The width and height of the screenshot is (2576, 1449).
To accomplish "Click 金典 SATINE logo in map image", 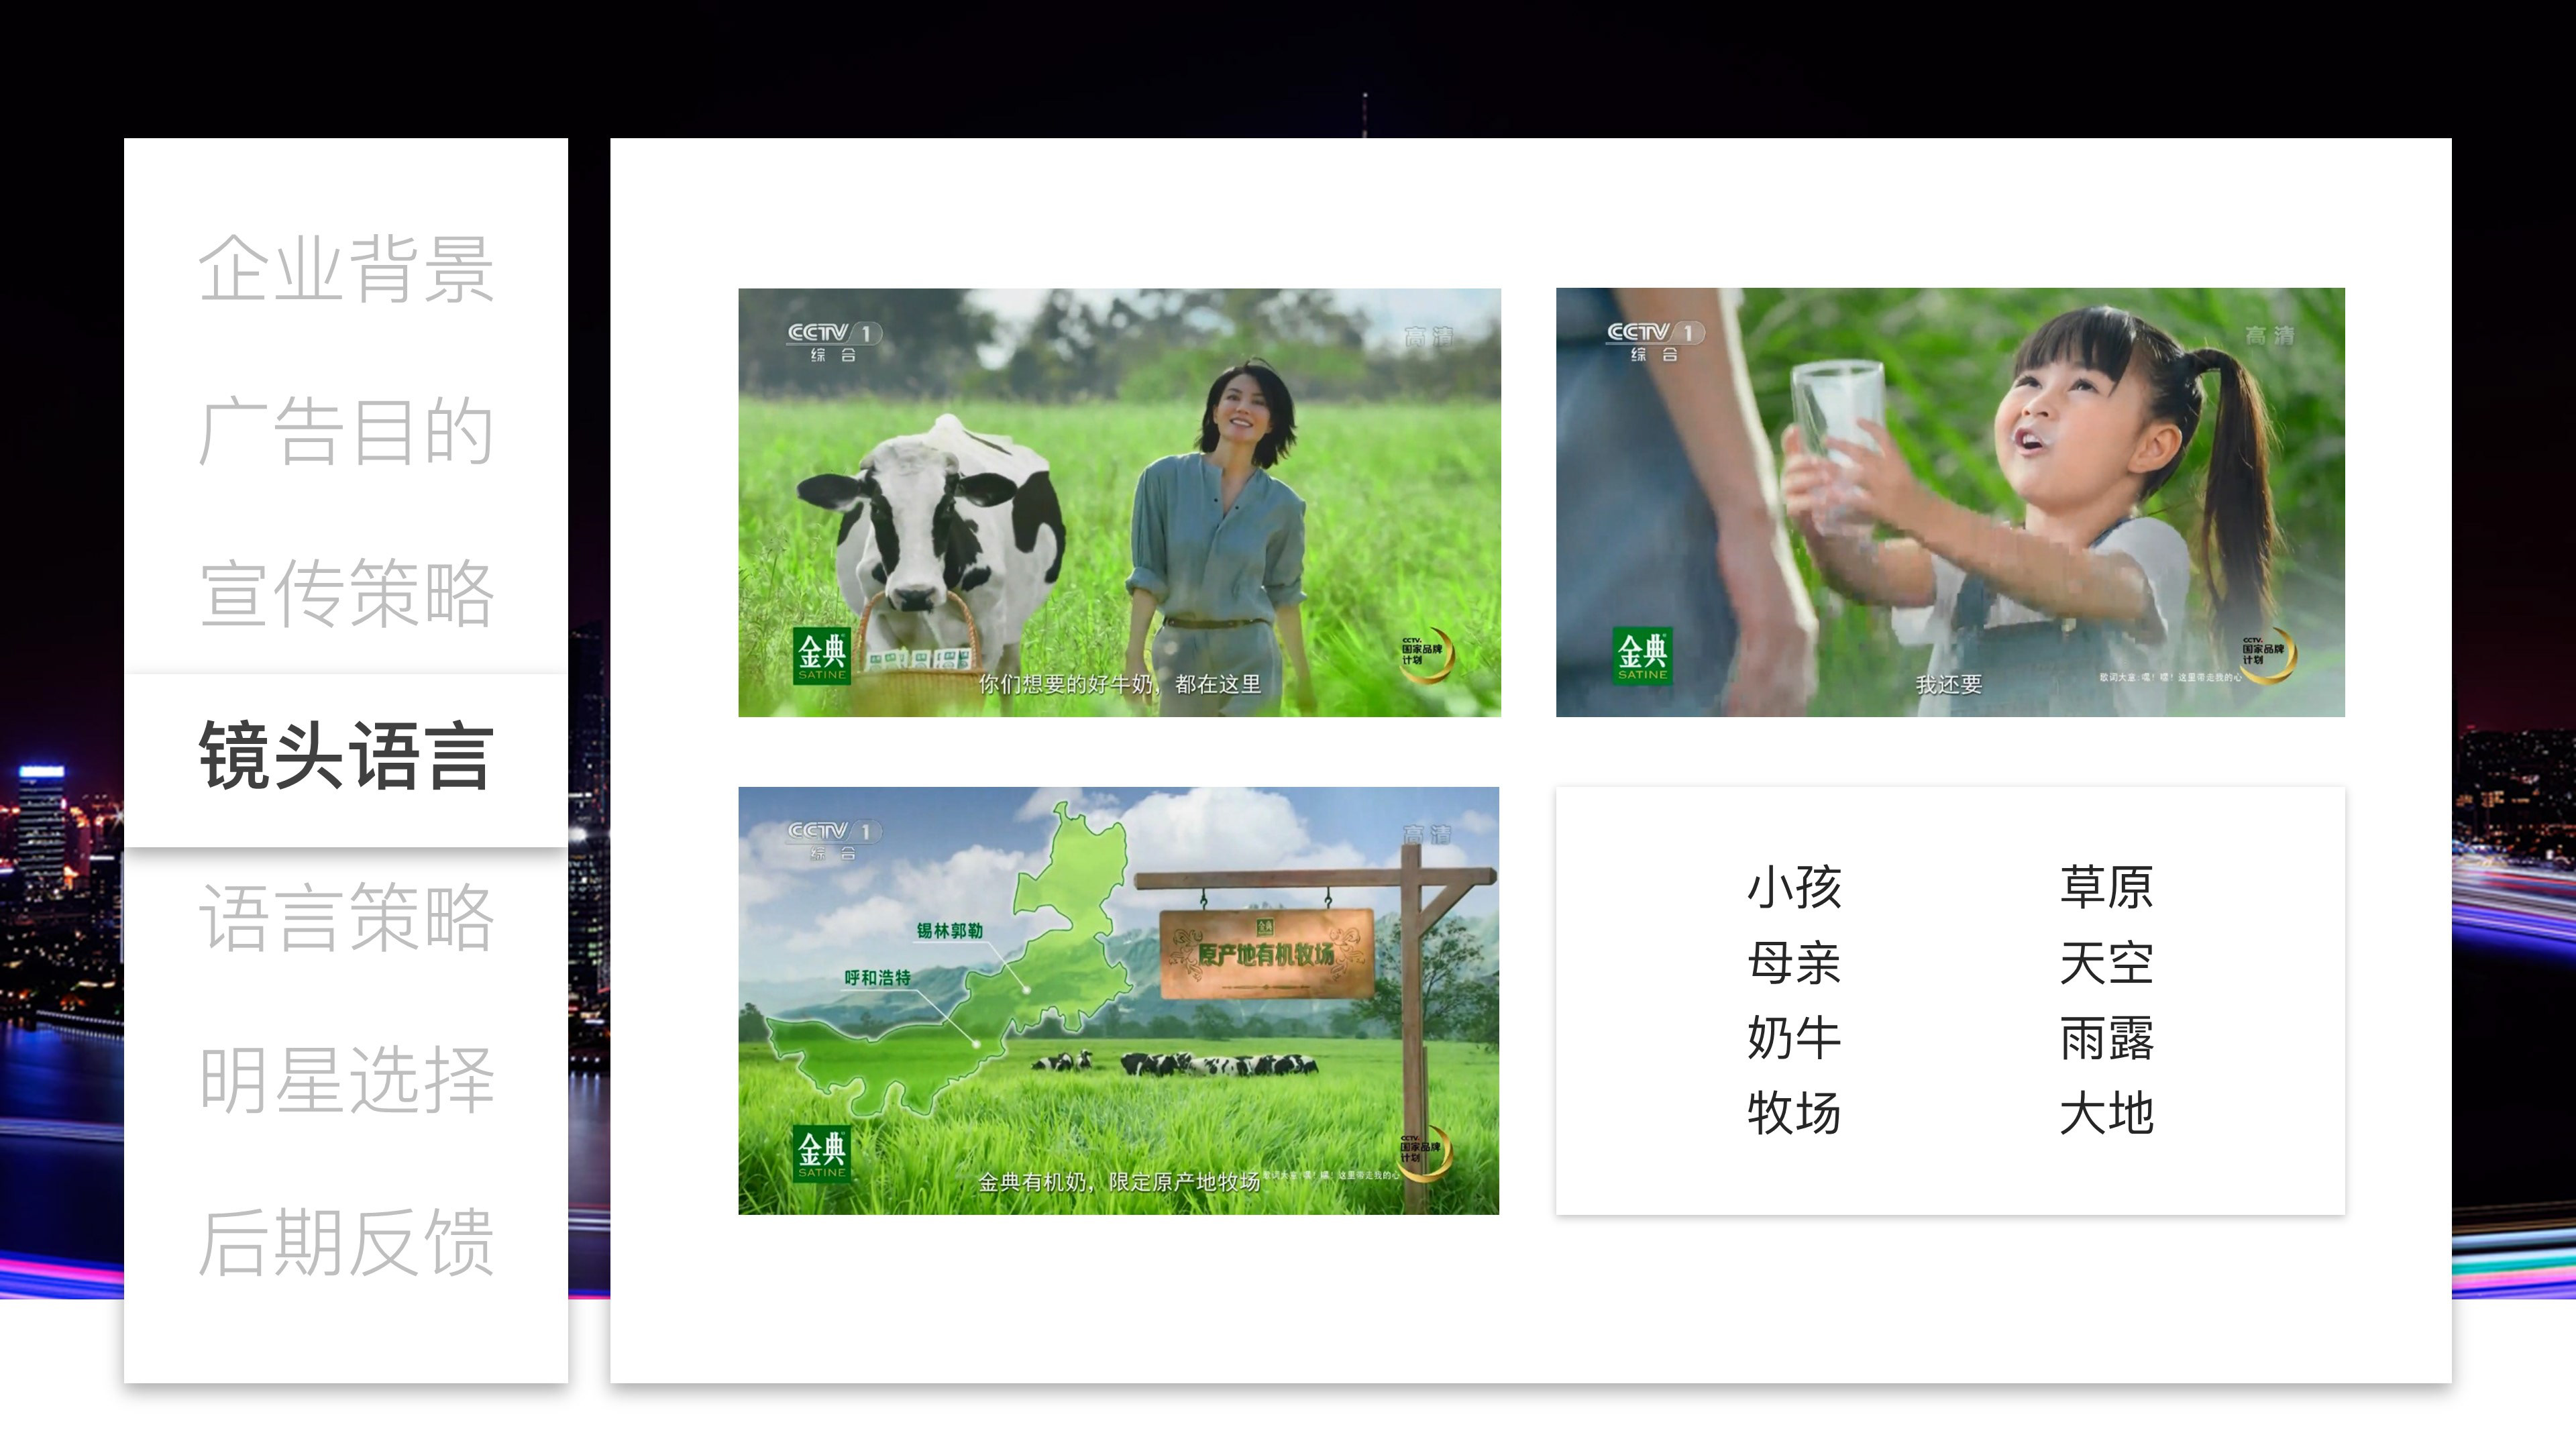I will pos(822,1153).
